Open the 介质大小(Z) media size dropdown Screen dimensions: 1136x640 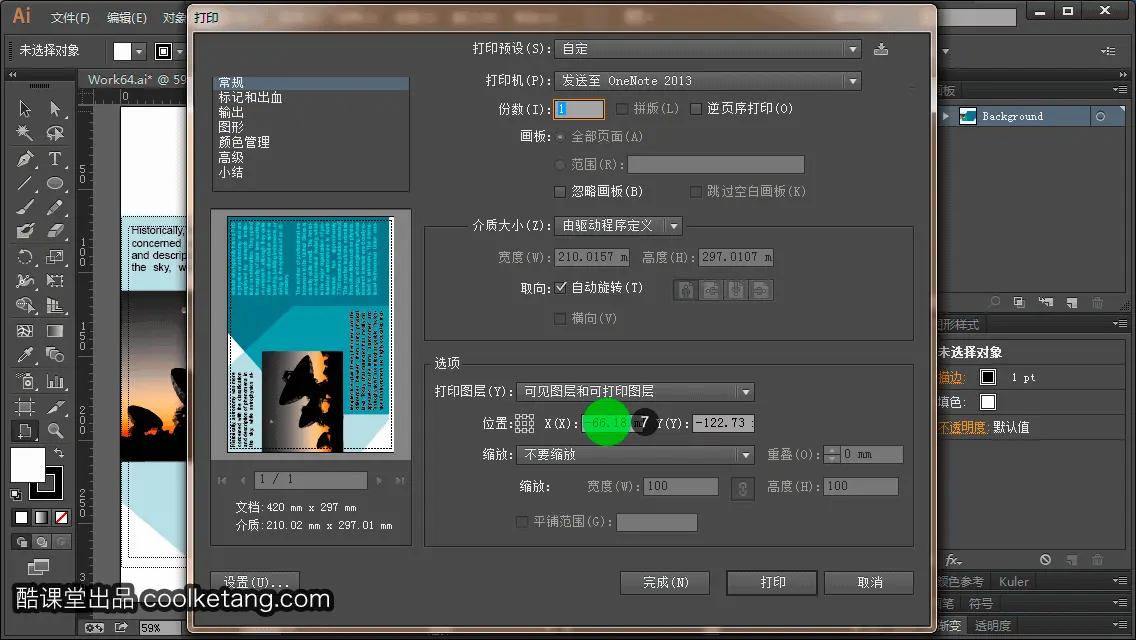(618, 225)
